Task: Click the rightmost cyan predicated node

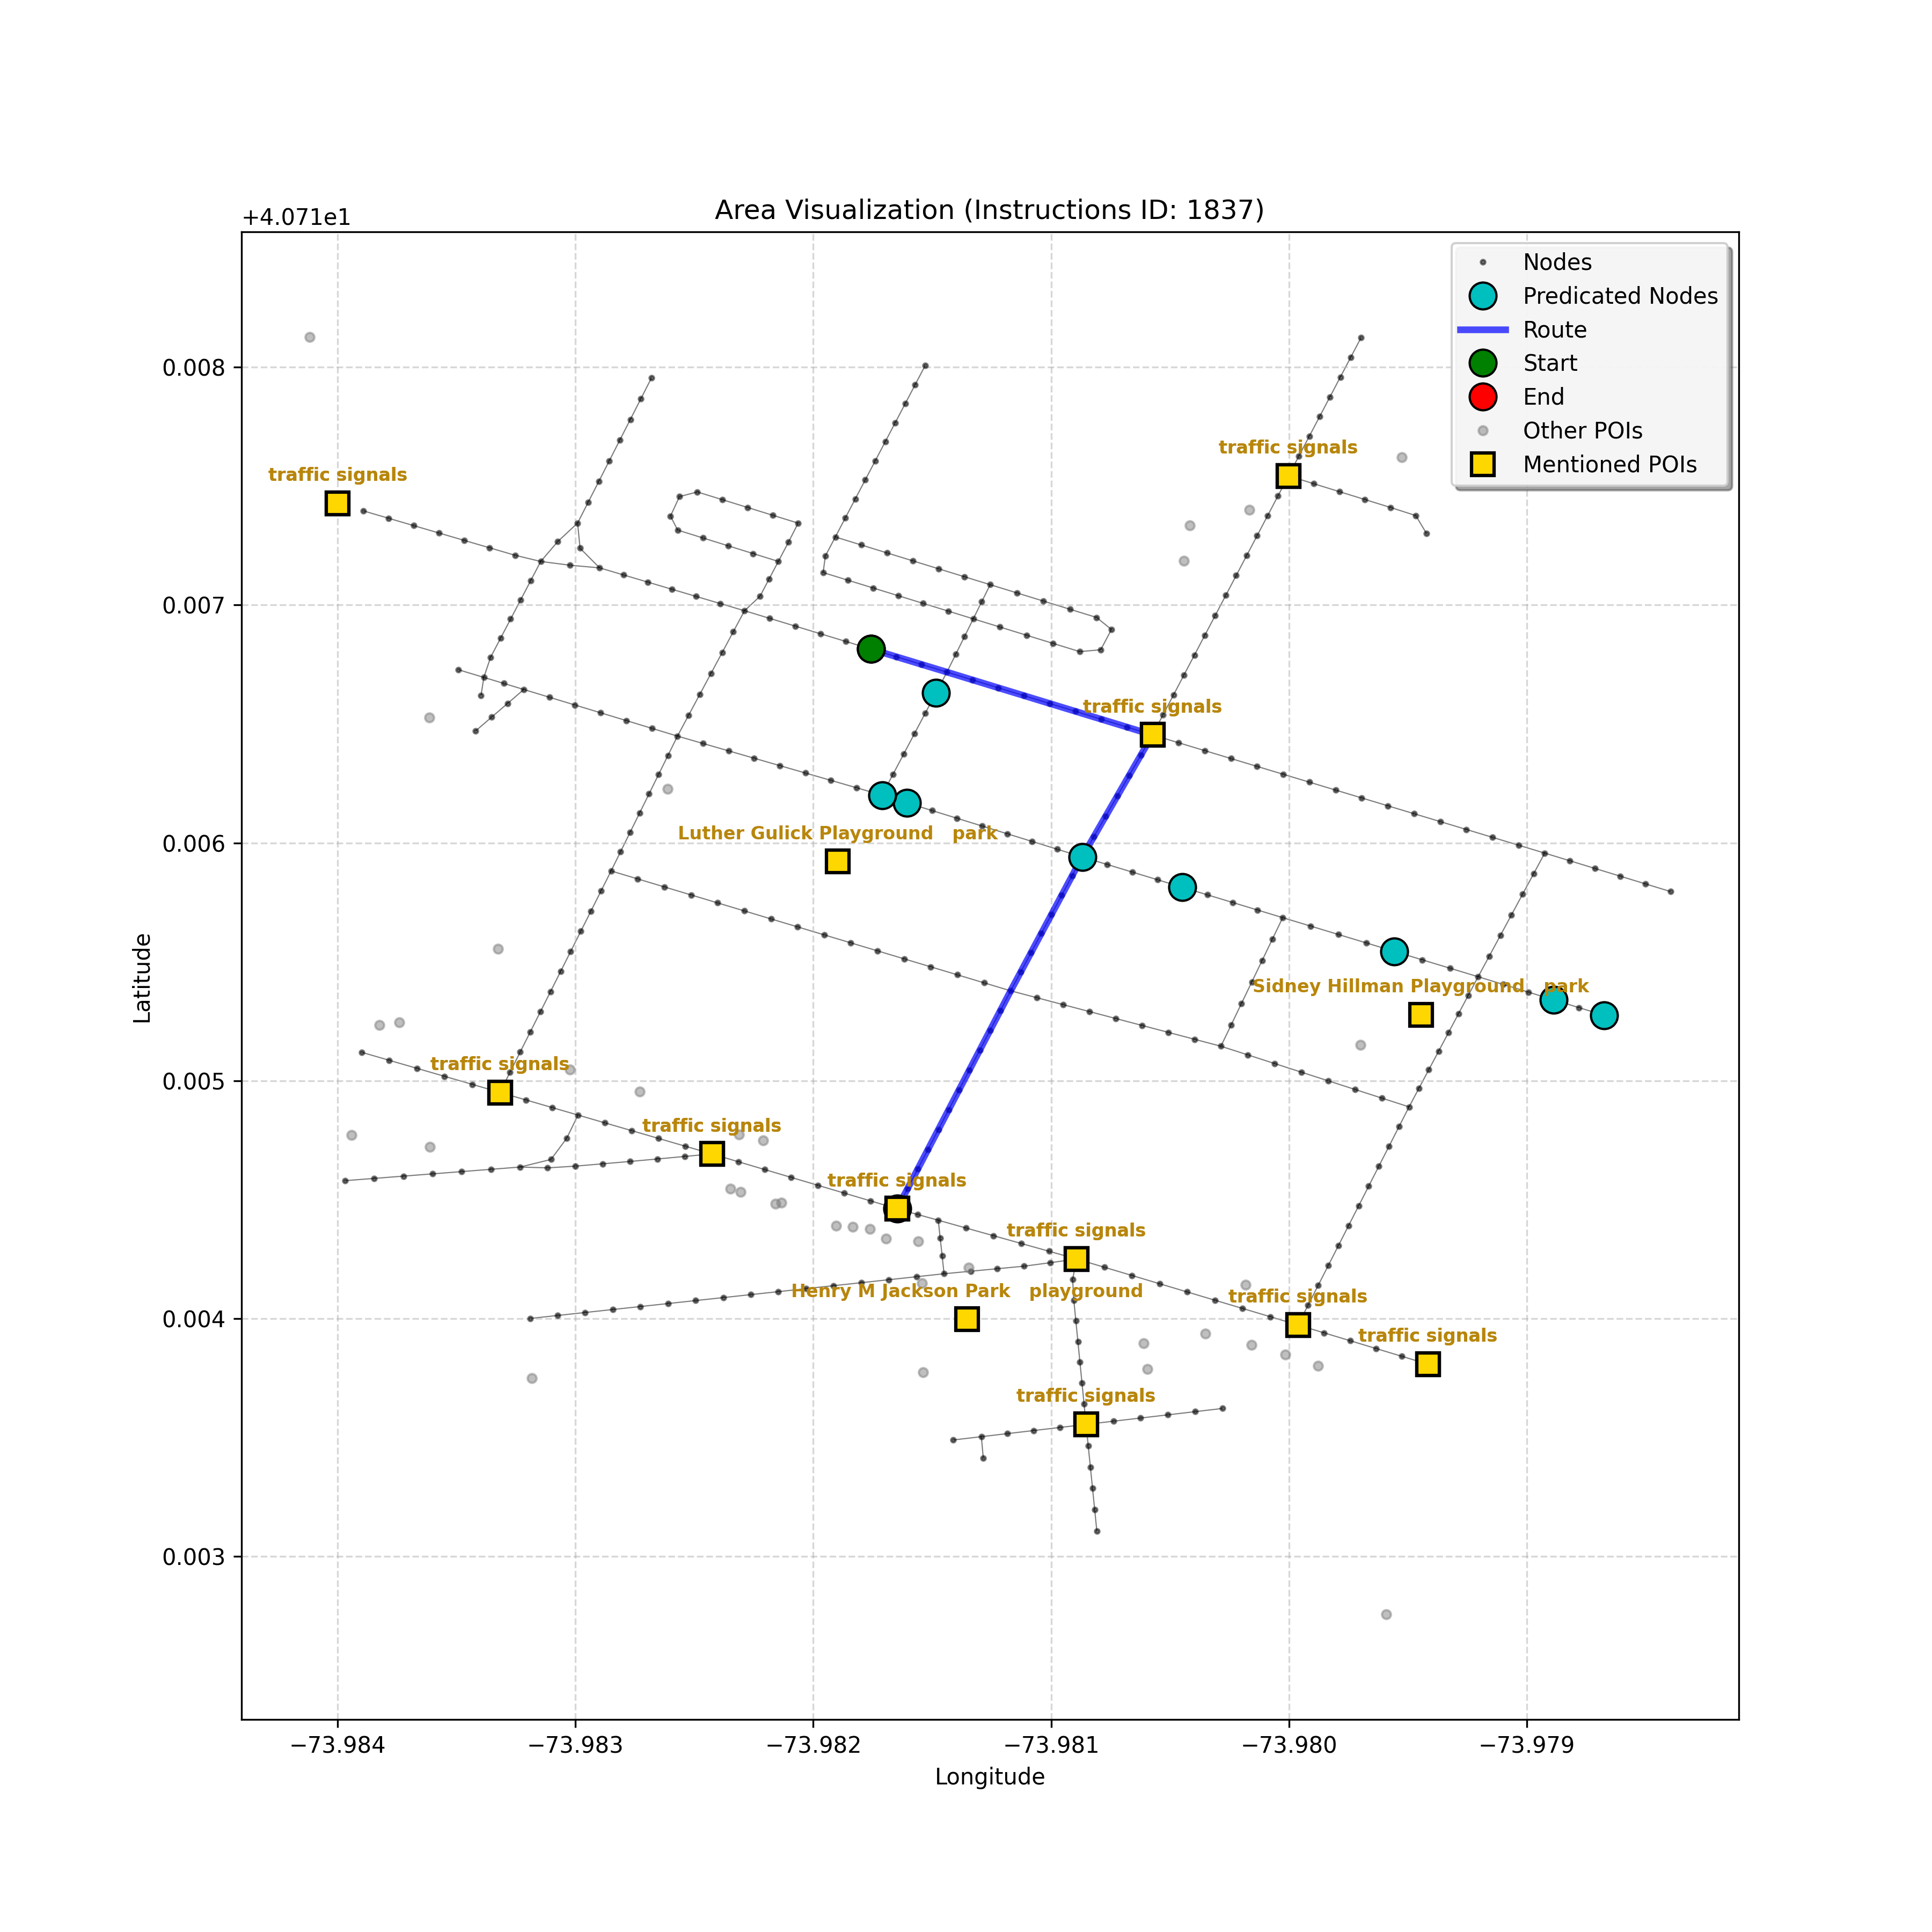Action: click(1604, 1016)
